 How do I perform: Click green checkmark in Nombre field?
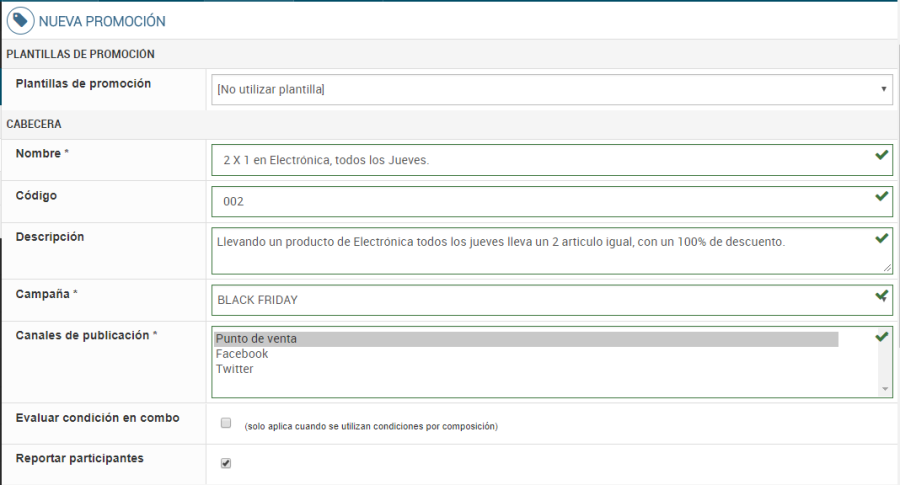(x=881, y=155)
